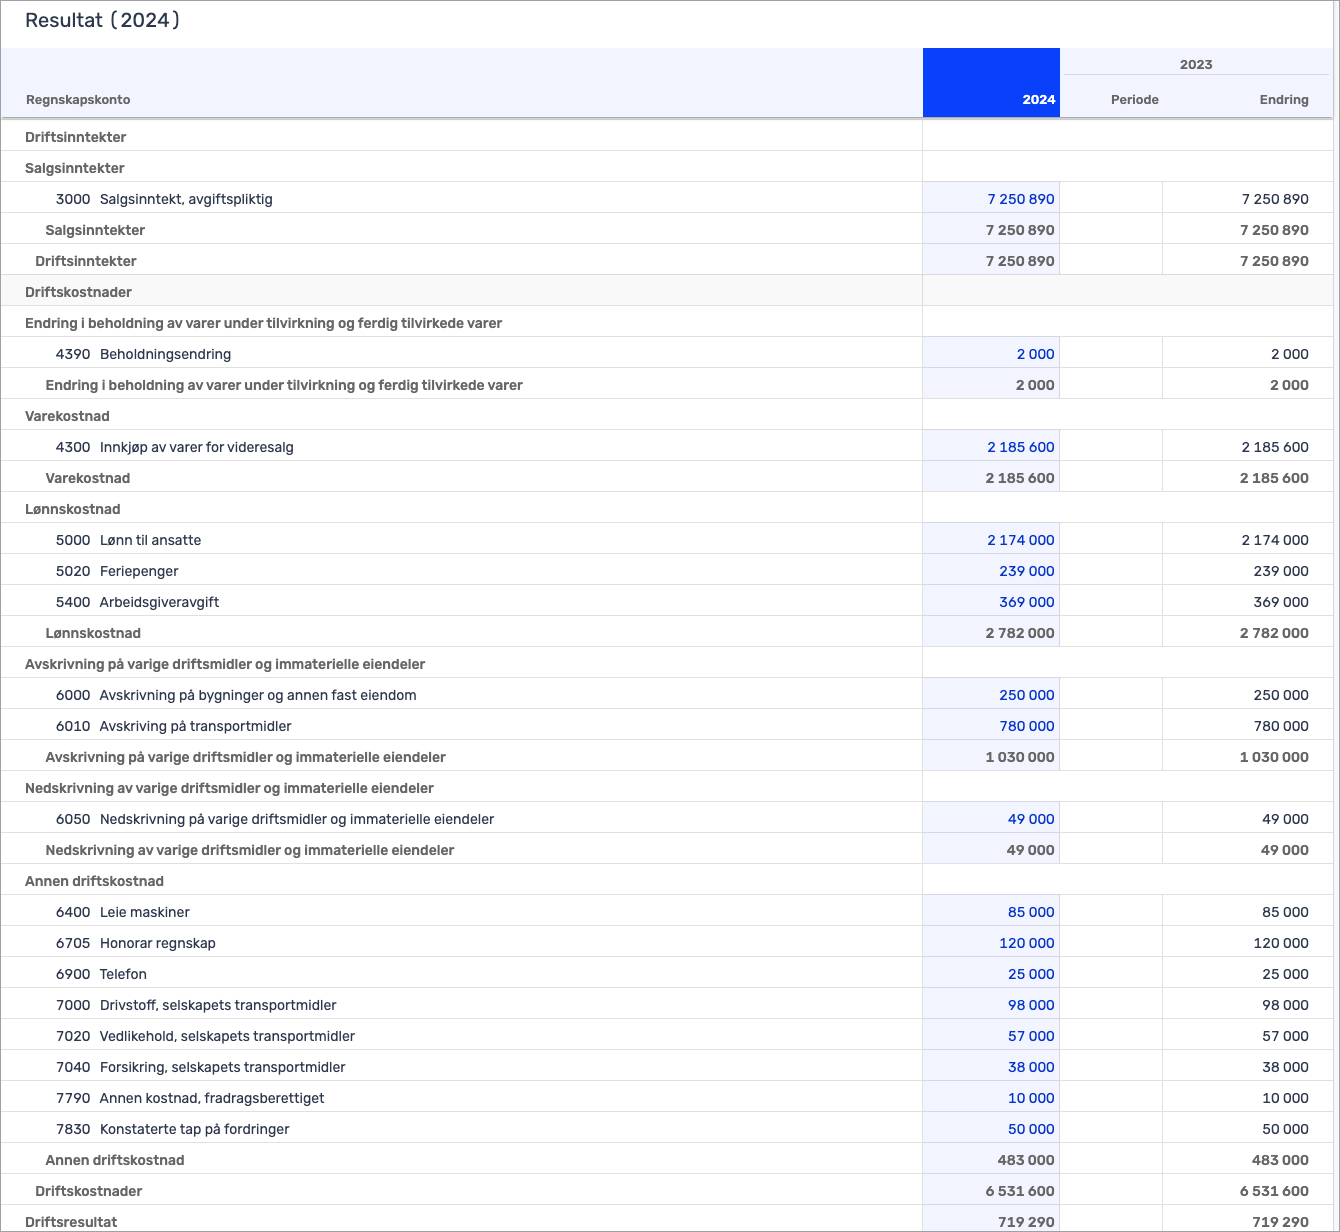1340x1232 pixels.
Task: Click 2024 value for 6010 Avskriving på transportmidler
Action: (x=1026, y=726)
